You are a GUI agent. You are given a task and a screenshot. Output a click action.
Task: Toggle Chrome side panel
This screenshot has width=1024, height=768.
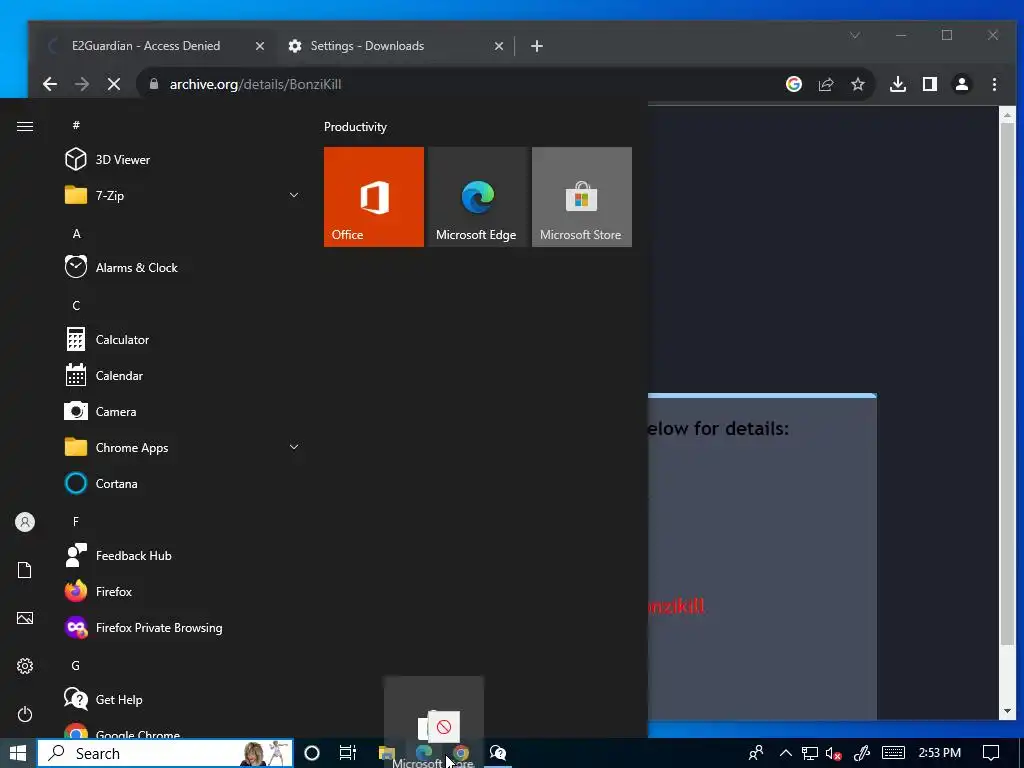click(x=930, y=84)
